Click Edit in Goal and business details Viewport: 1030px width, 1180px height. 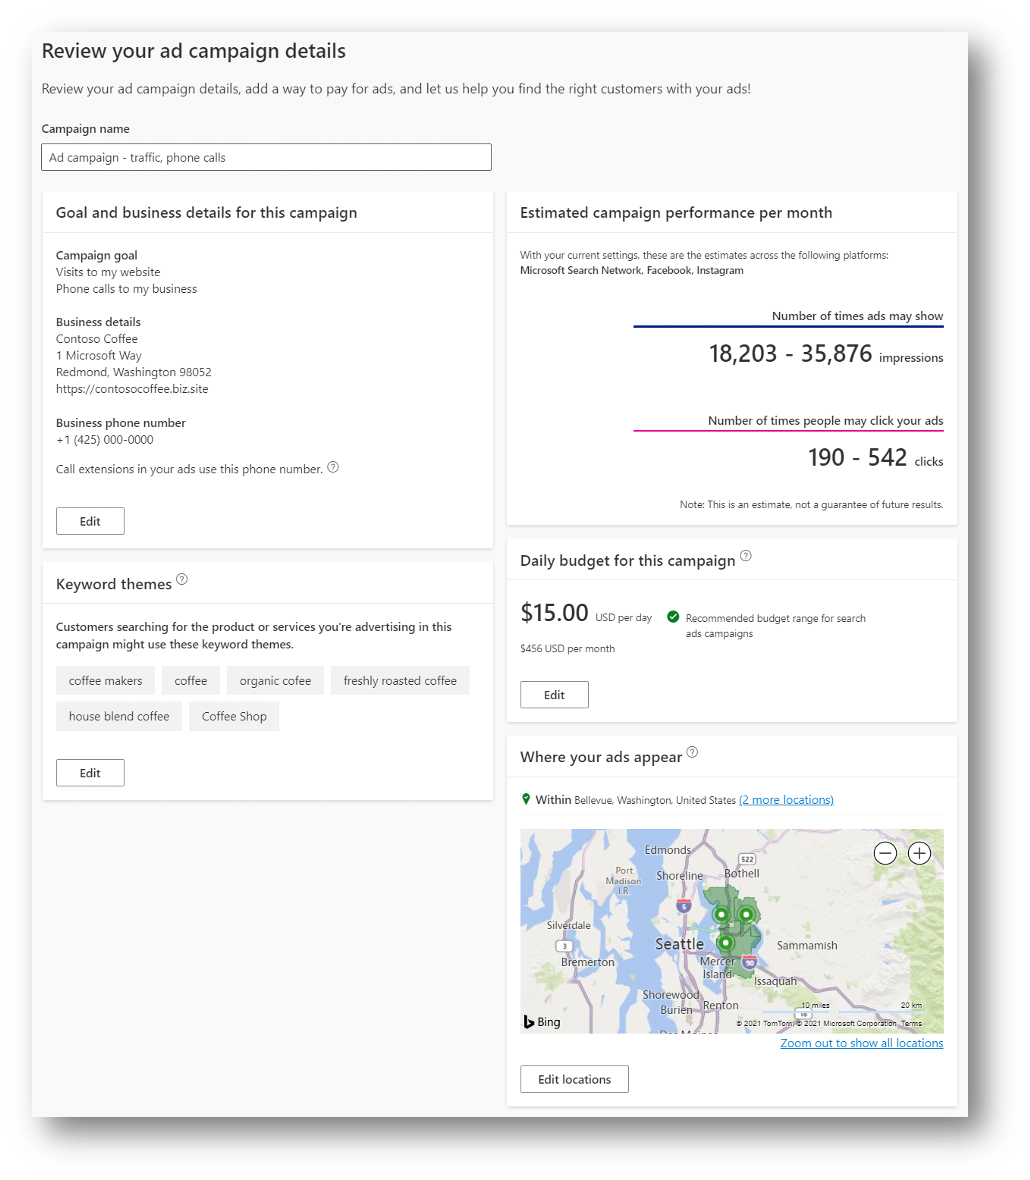click(x=90, y=520)
